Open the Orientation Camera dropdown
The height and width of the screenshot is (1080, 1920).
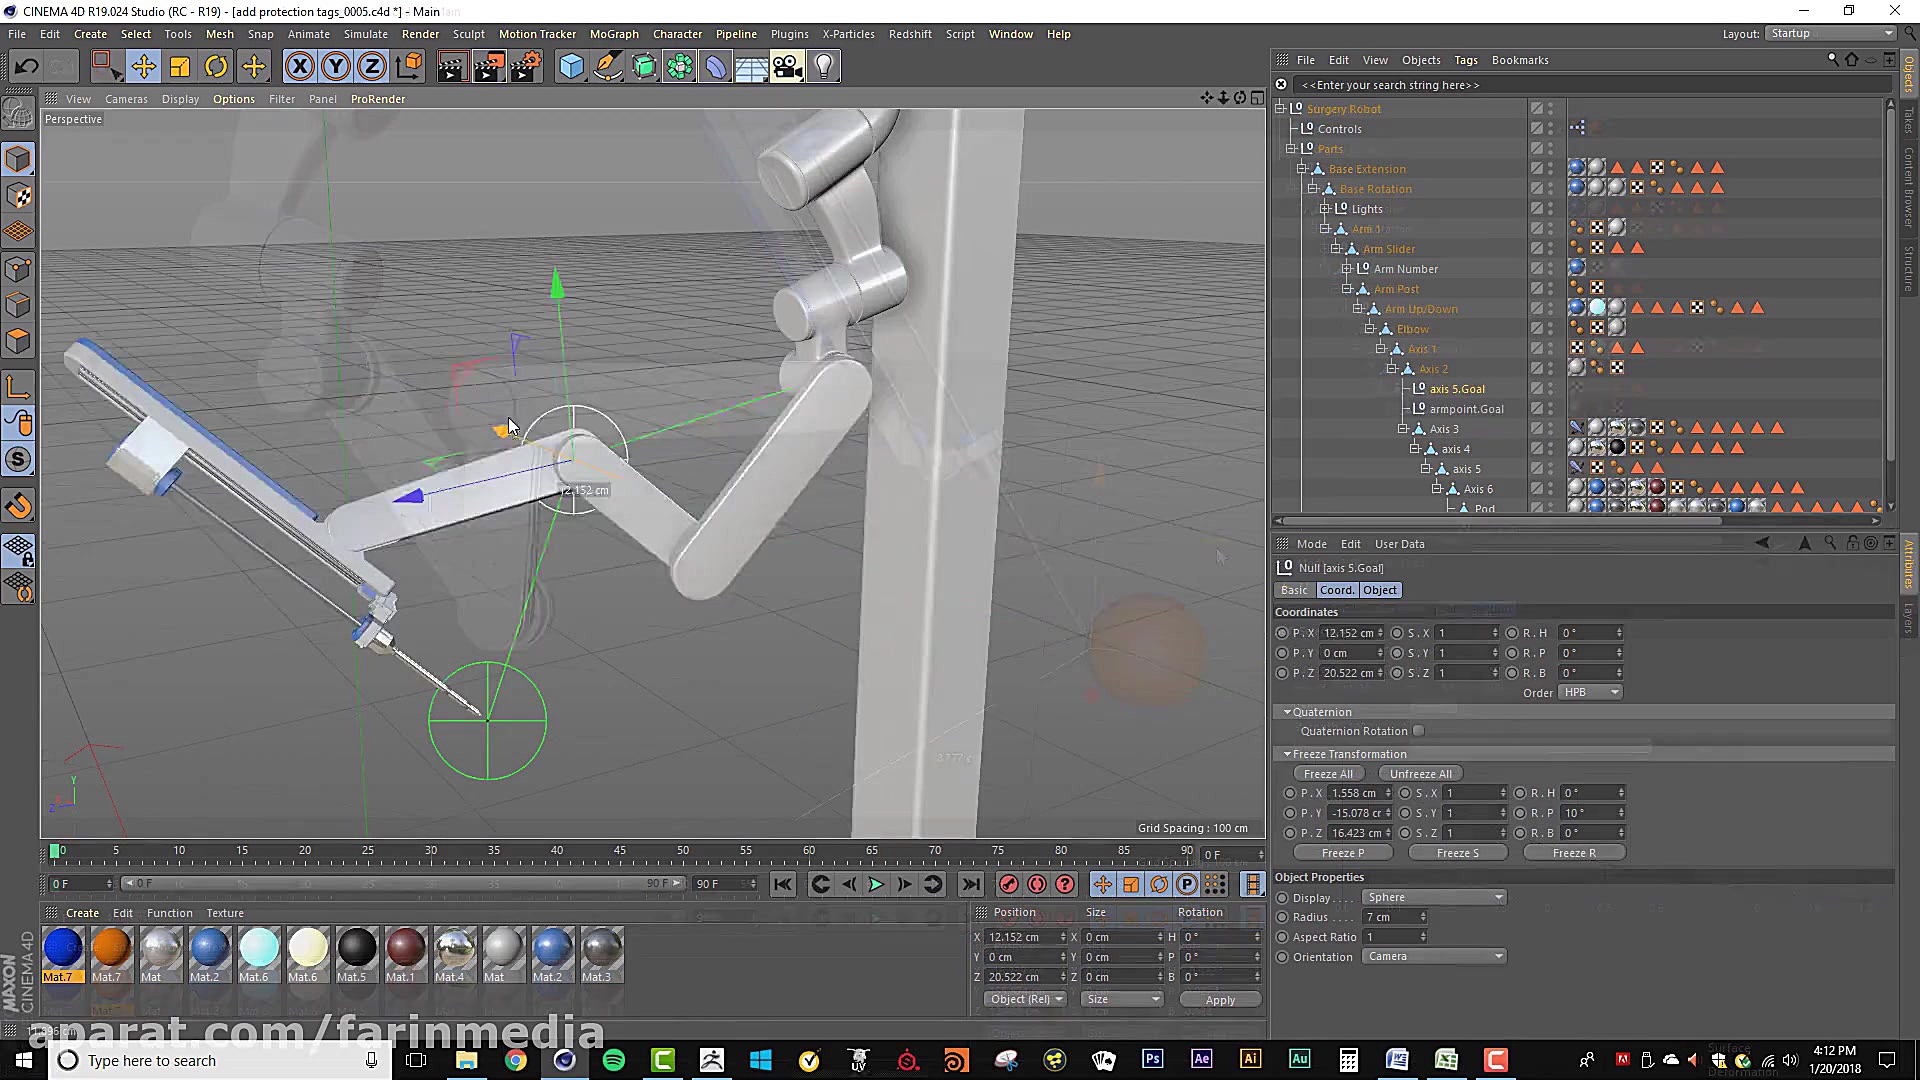pyautogui.click(x=1434, y=957)
